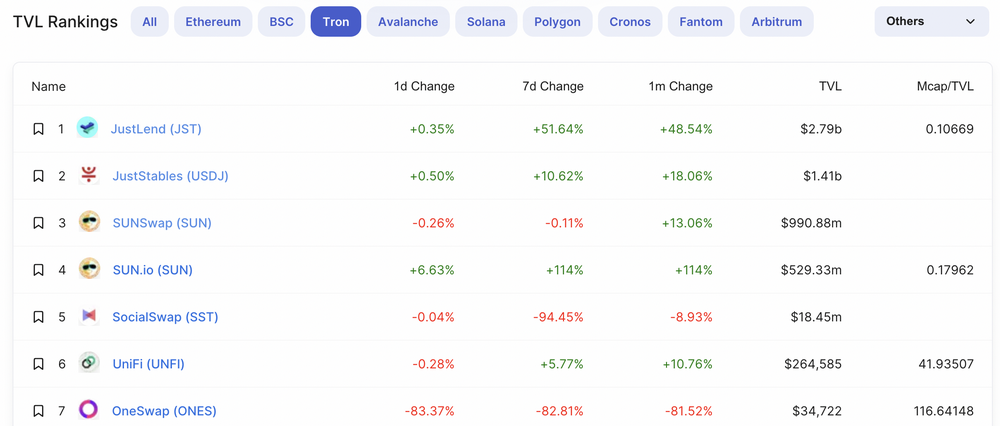This screenshot has width=1000, height=426.
Task: Click the JustLend protocol logo icon
Action: coord(87,128)
